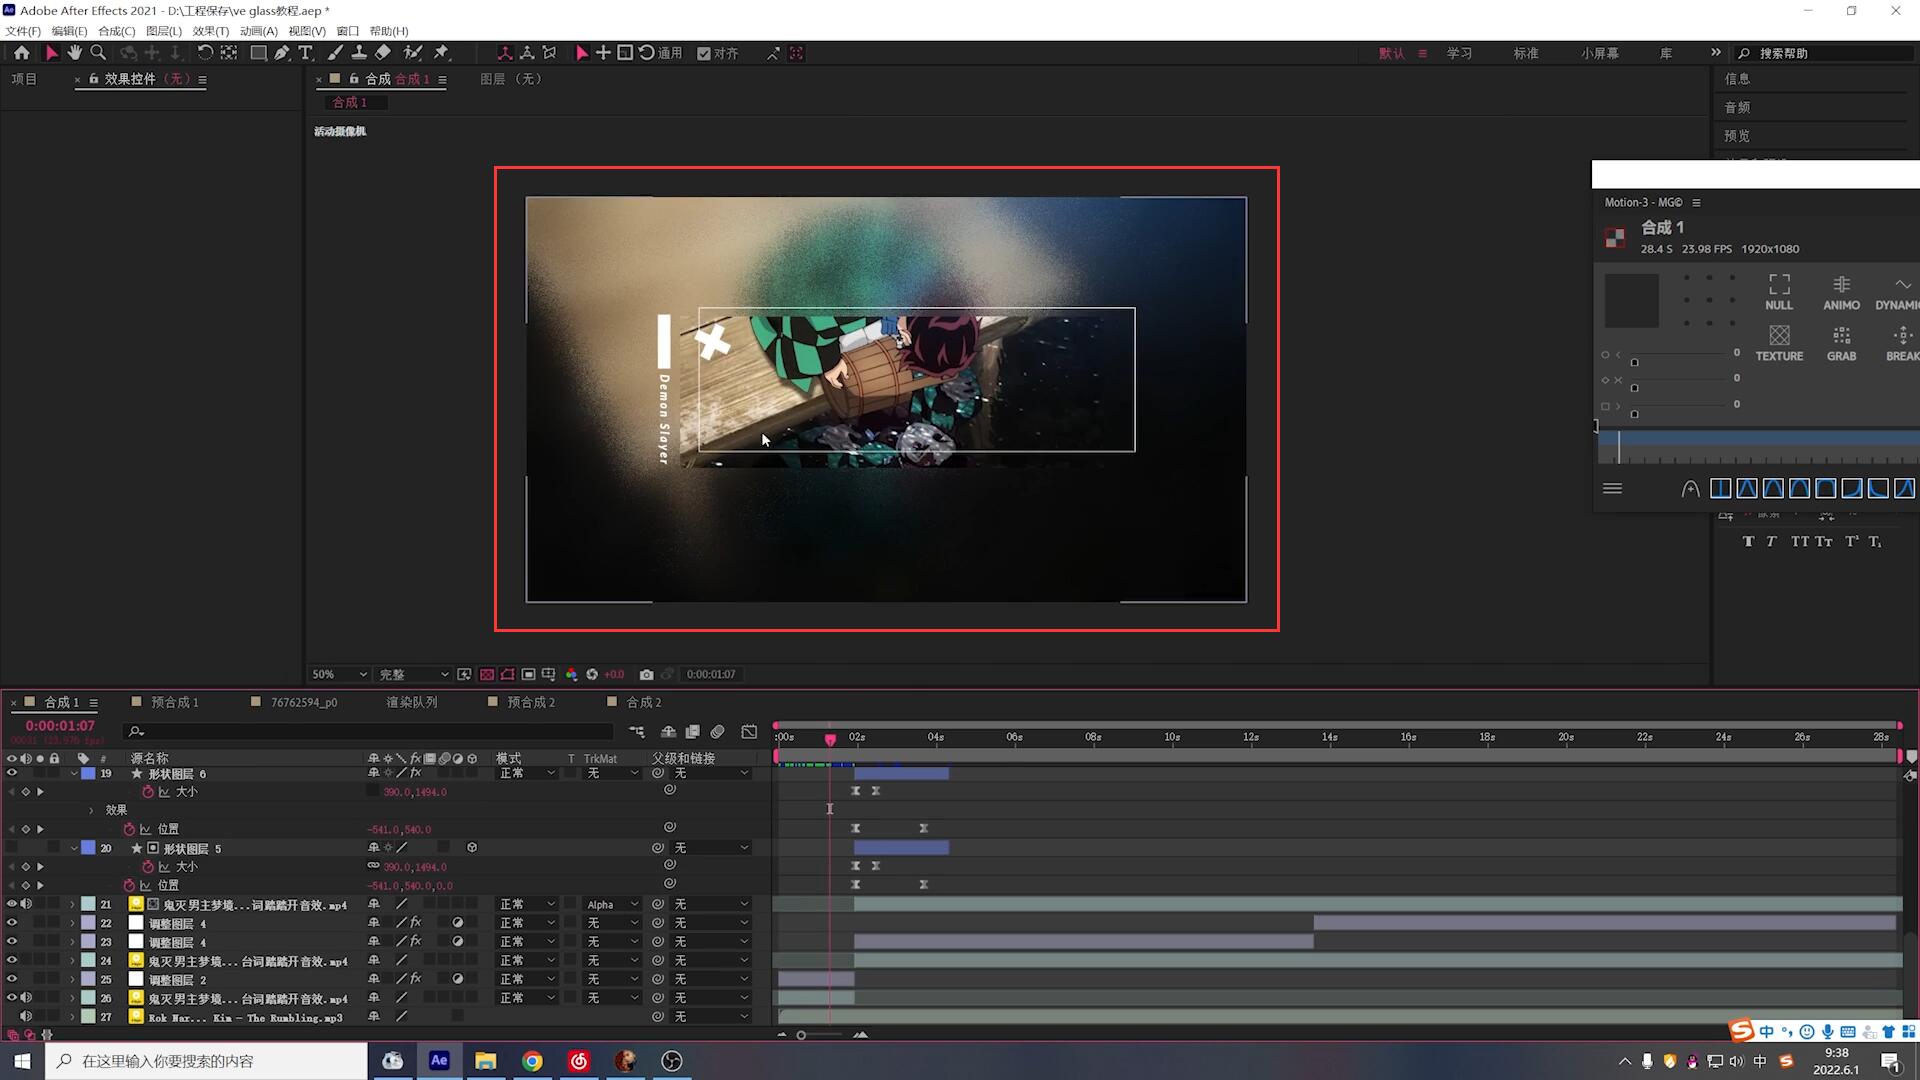Take a snapshot with camera icon
The image size is (1920, 1080).
(647, 674)
